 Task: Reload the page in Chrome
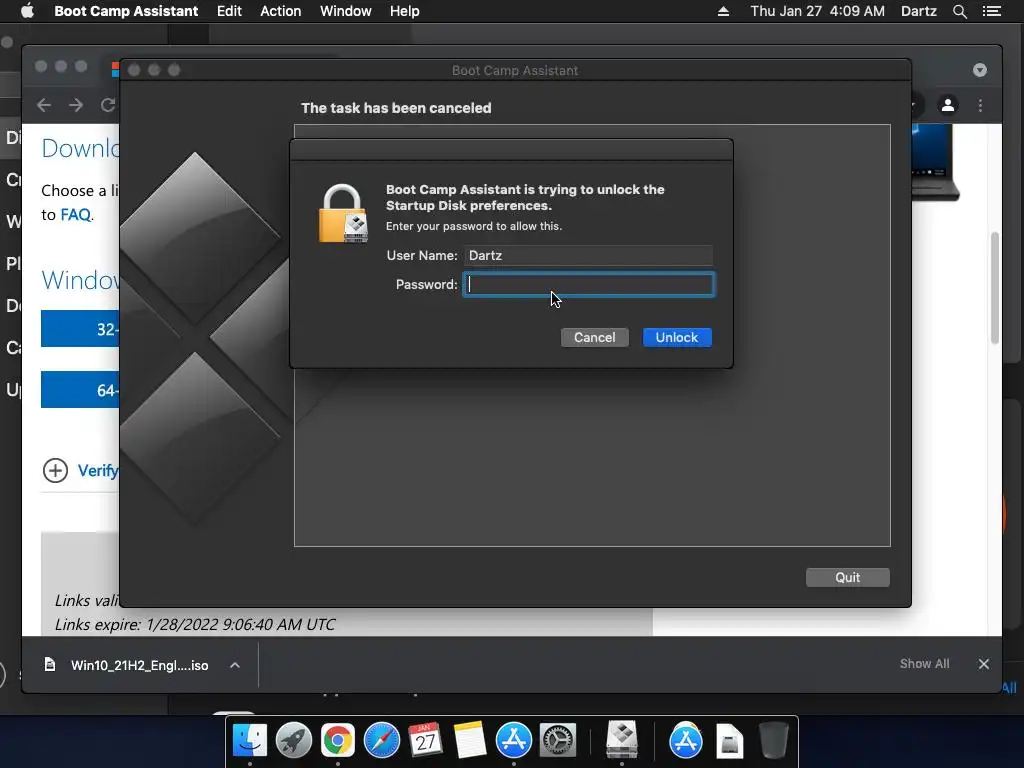click(108, 105)
